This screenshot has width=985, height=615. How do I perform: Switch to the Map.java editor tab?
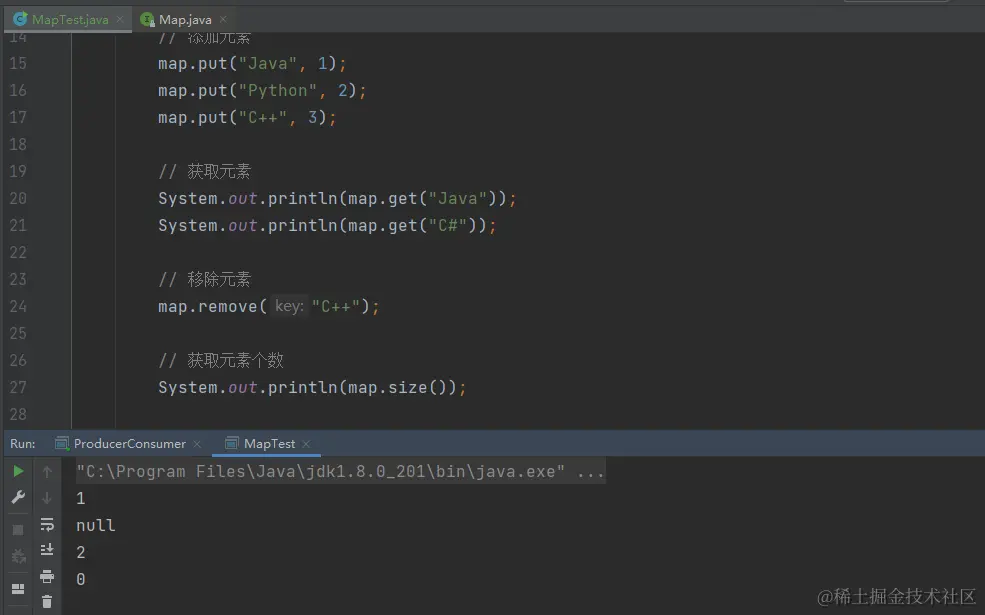pos(185,19)
